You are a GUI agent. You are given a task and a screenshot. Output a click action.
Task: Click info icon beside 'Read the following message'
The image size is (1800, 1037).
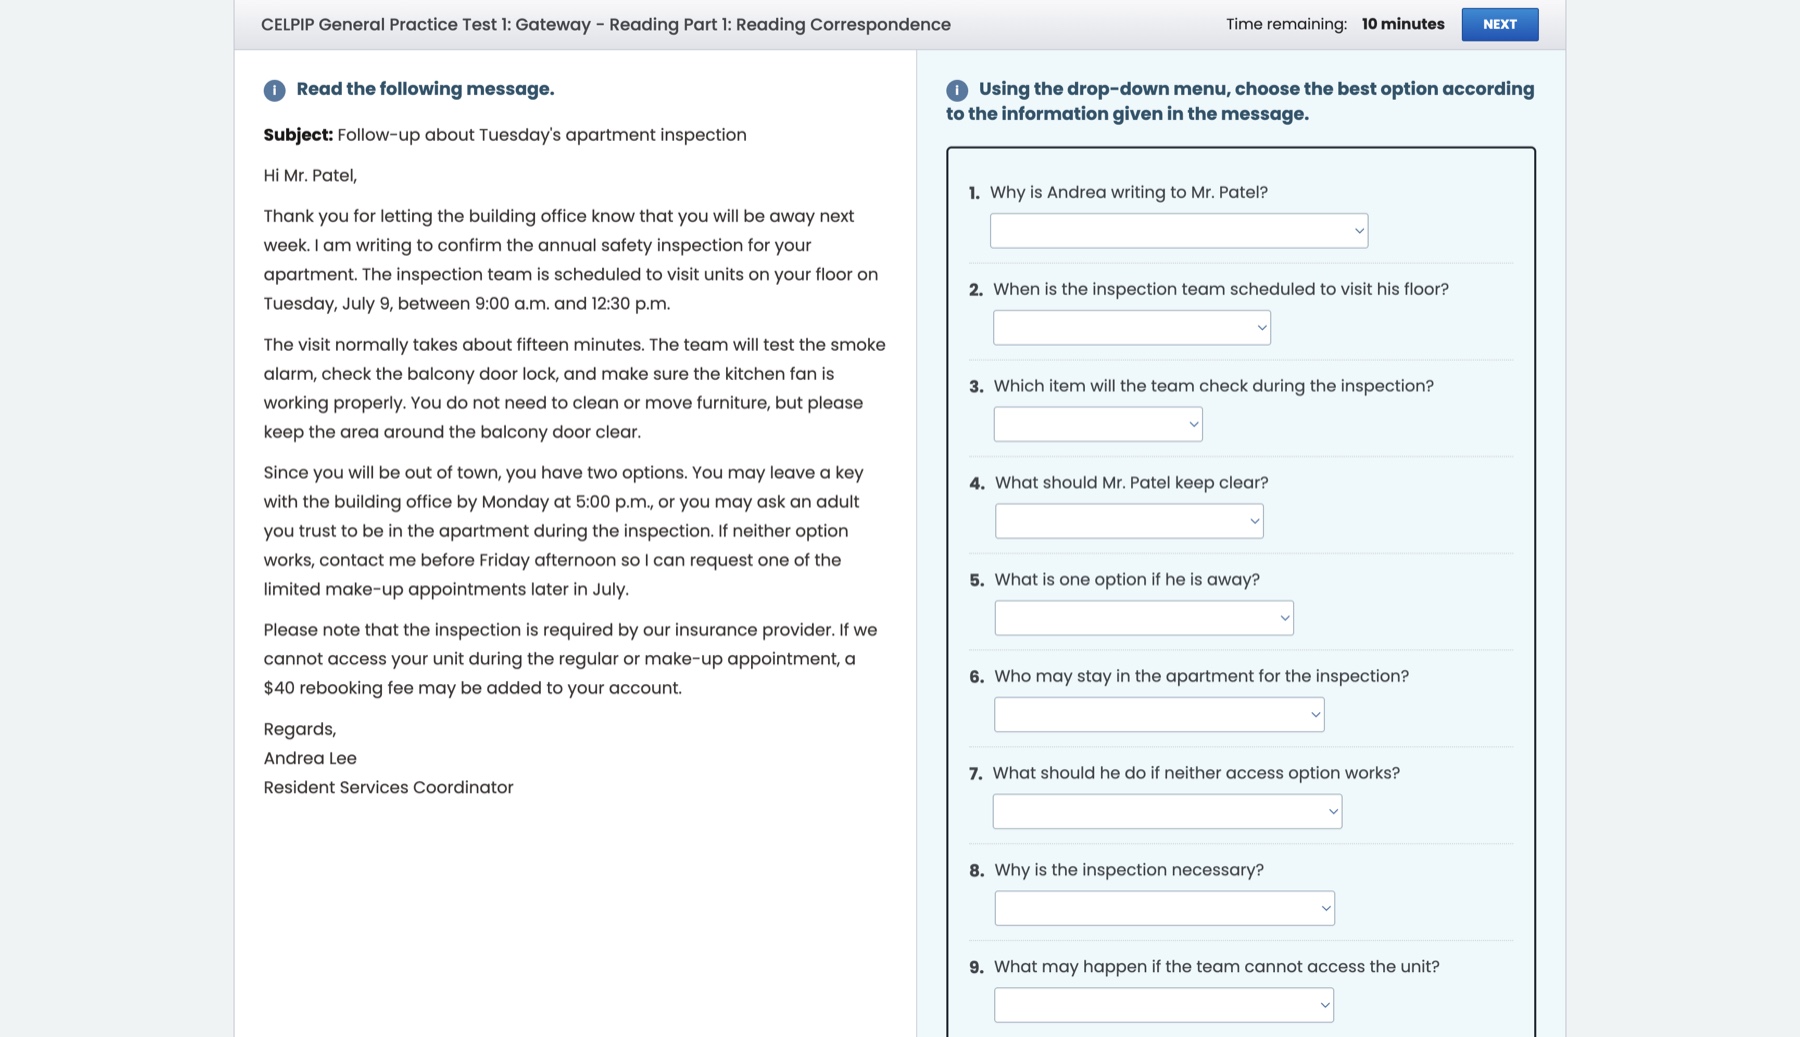pos(274,90)
